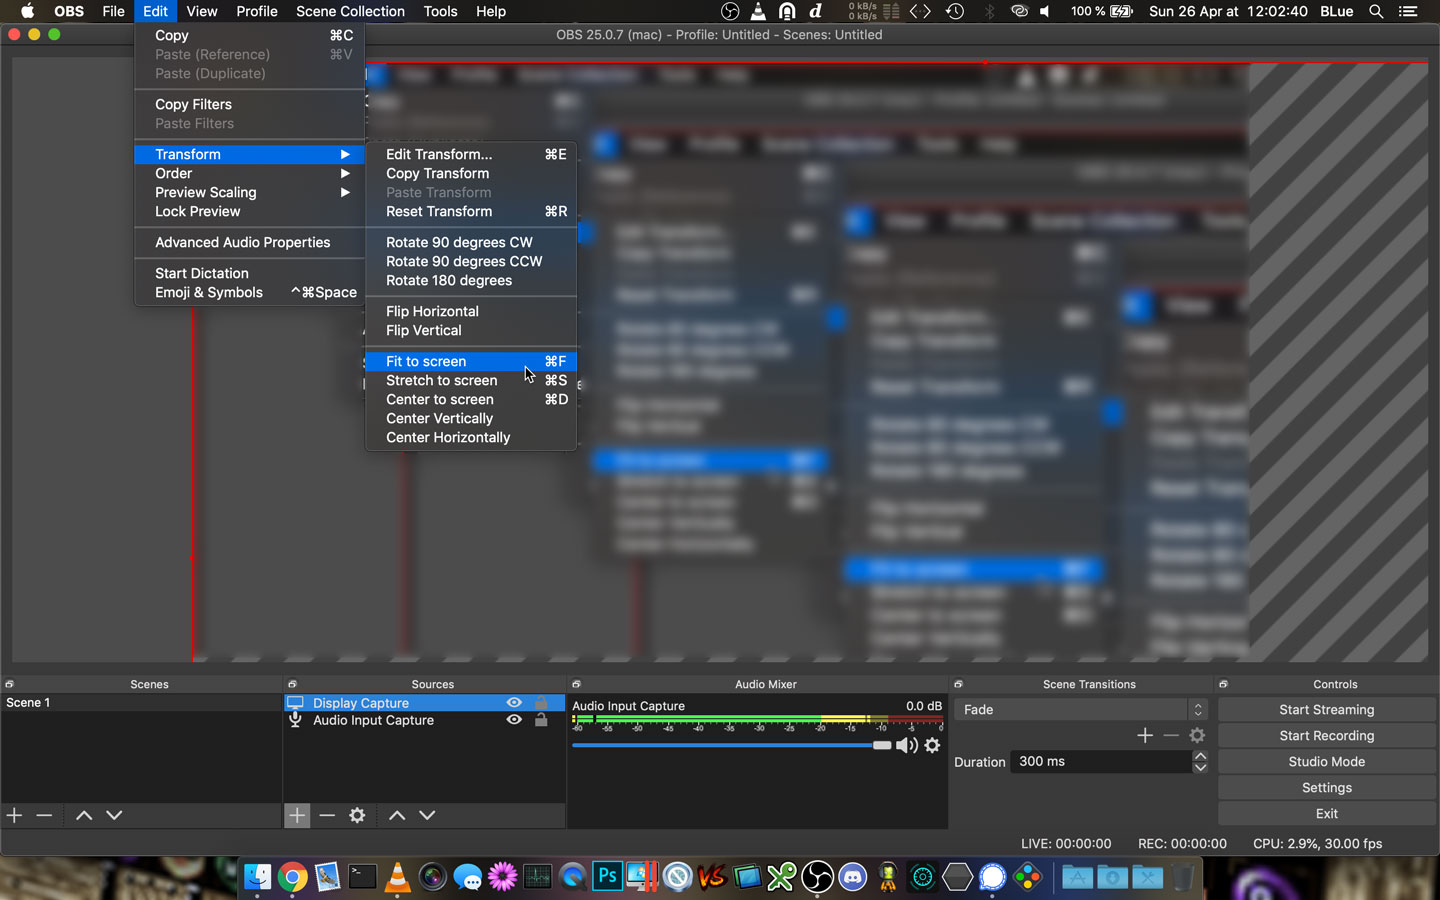Open the Fade transition dropdown
The image size is (1440, 900).
tap(1081, 709)
